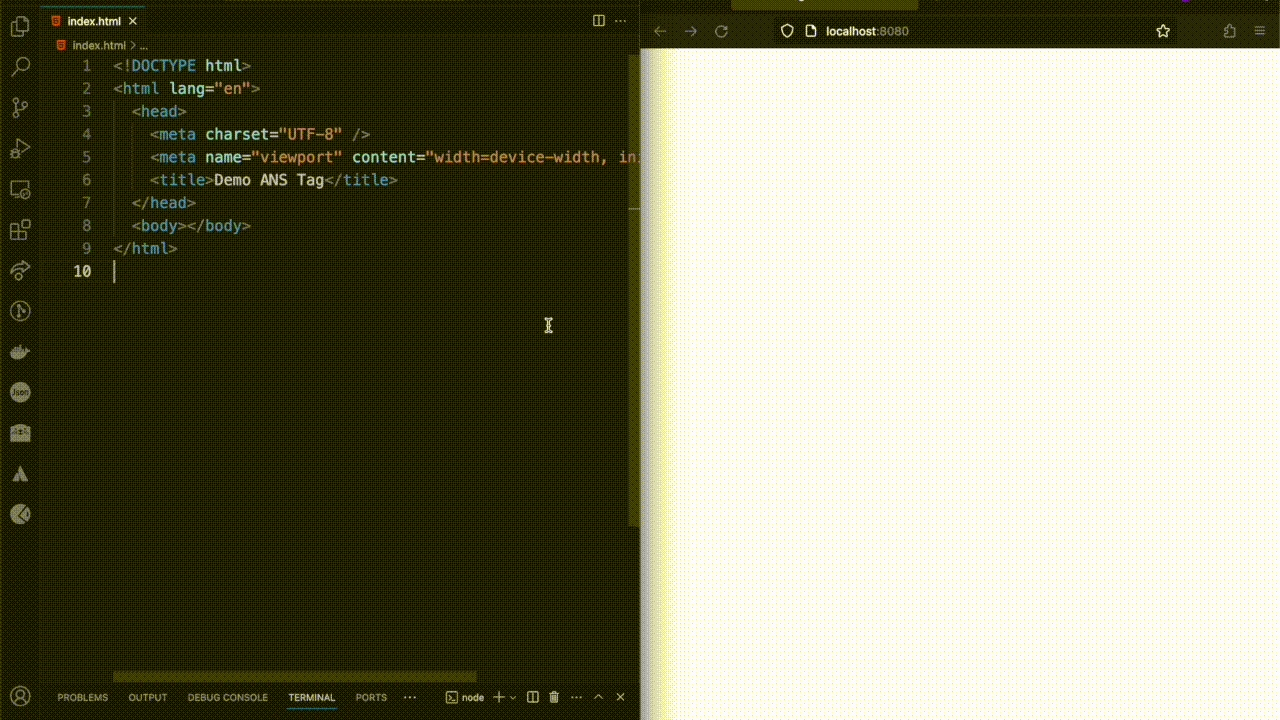Click the toolbox icon in activity bar

pyautogui.click(x=20, y=433)
